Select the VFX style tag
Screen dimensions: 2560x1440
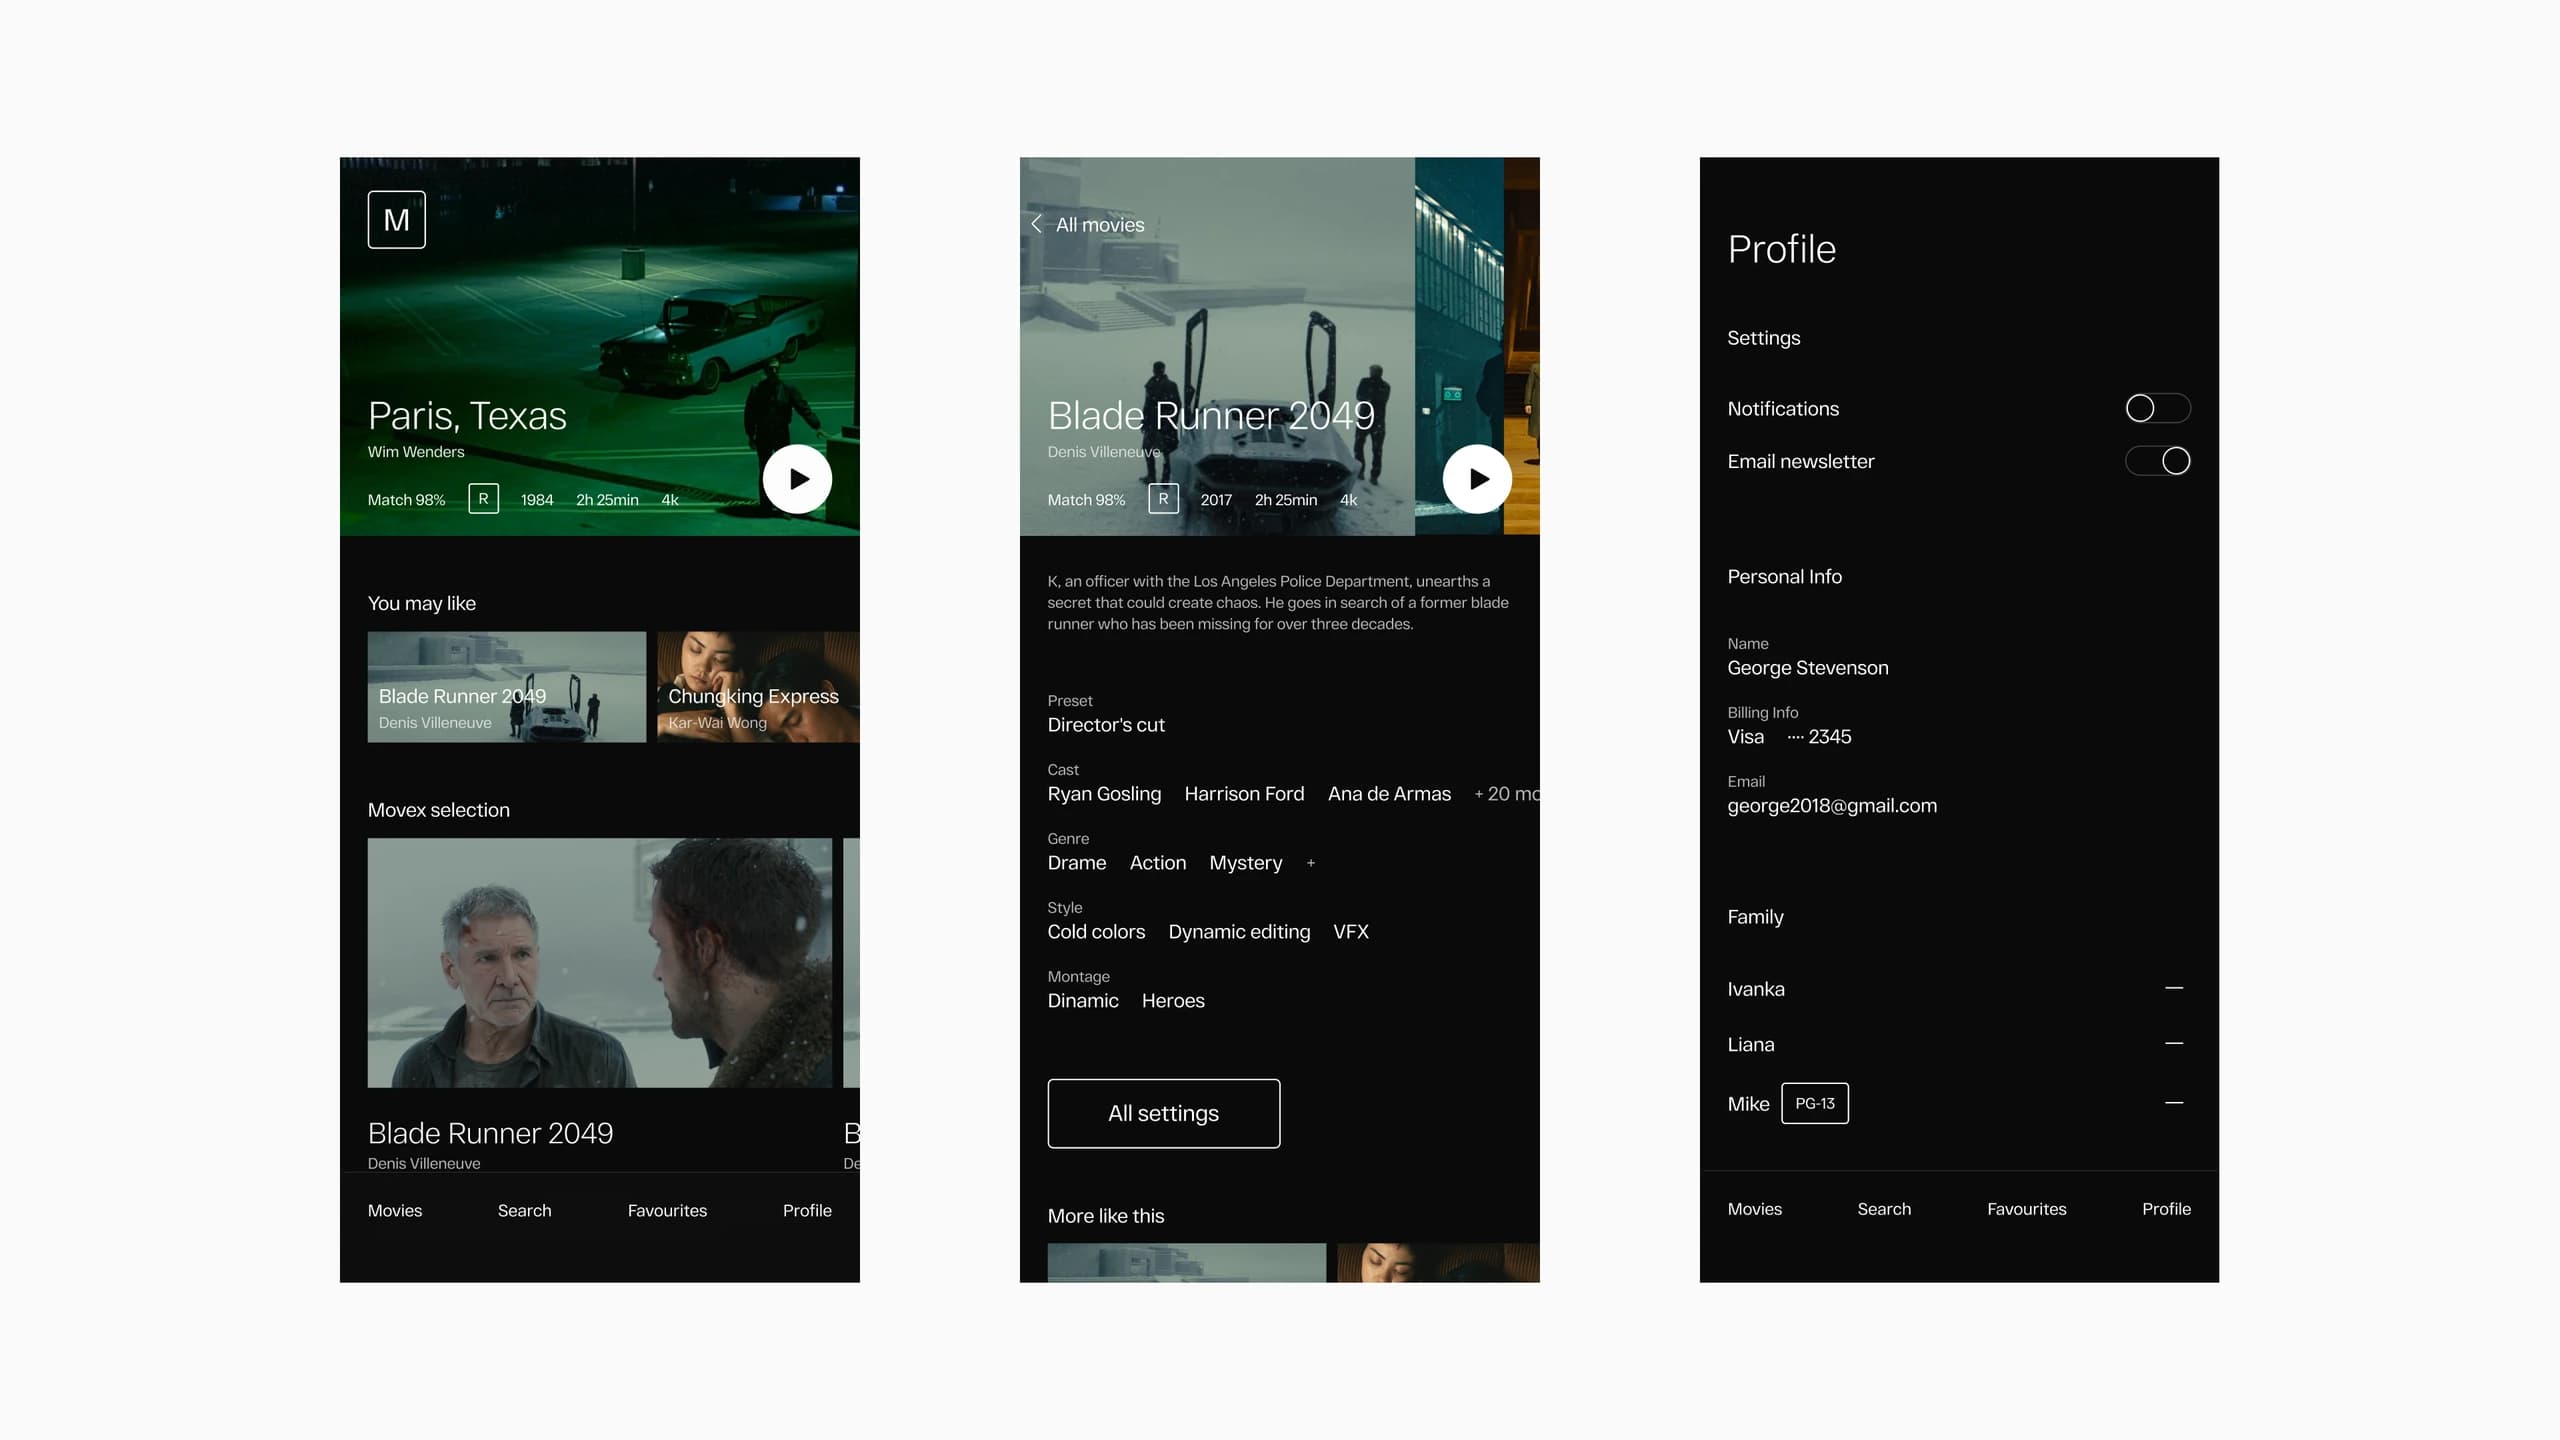1350,932
